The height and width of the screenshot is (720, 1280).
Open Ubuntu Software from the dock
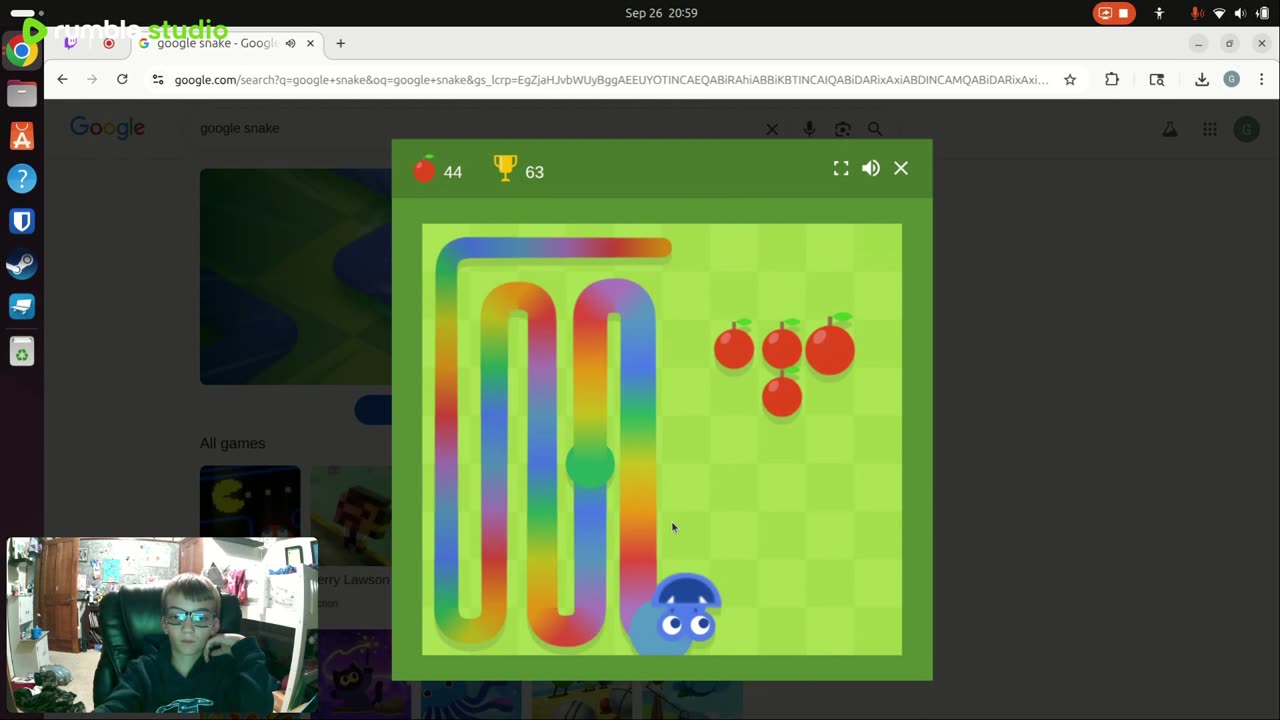22,136
